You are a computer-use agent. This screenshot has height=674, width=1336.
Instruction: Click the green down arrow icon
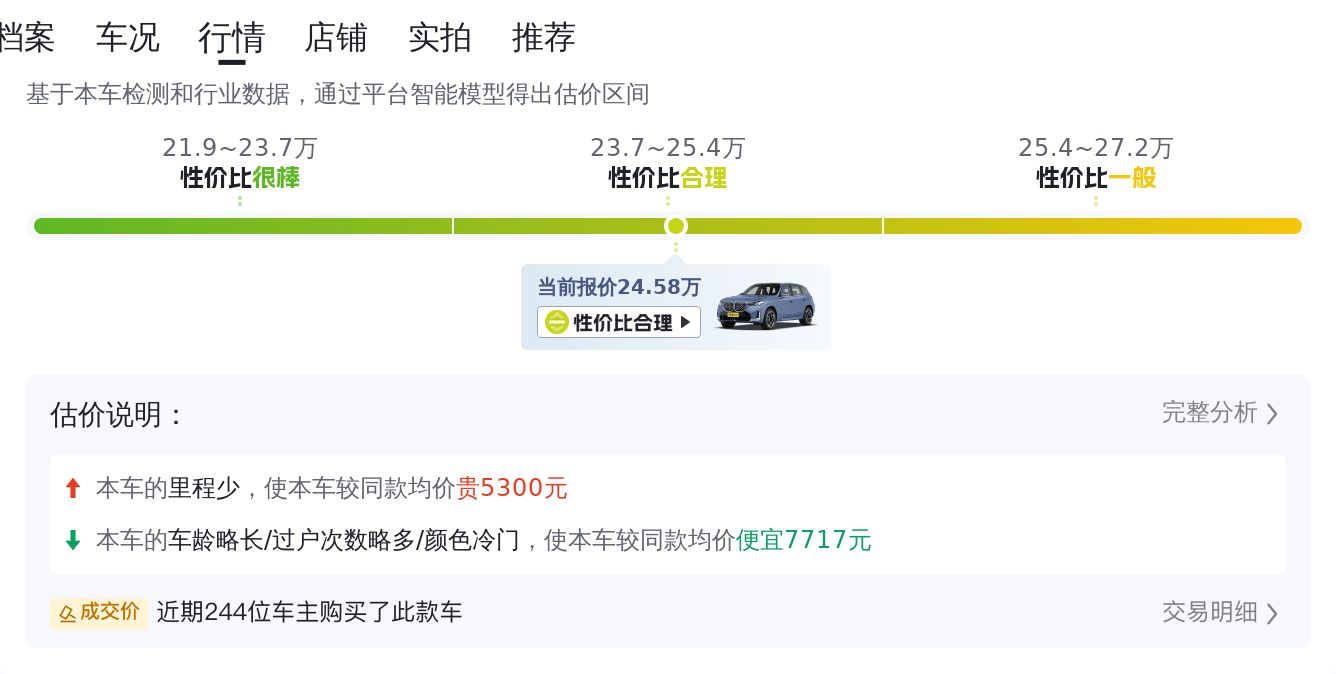coord(72,540)
